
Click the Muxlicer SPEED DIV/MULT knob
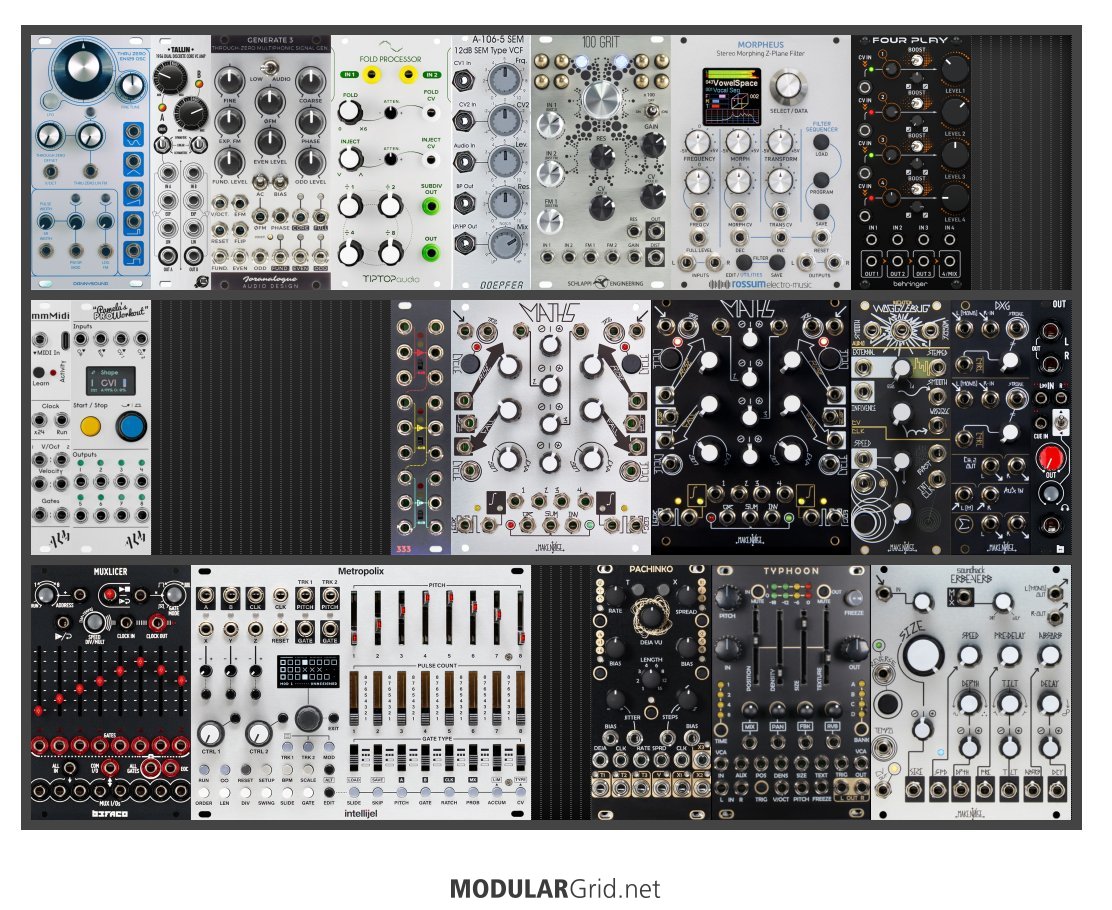(94, 622)
